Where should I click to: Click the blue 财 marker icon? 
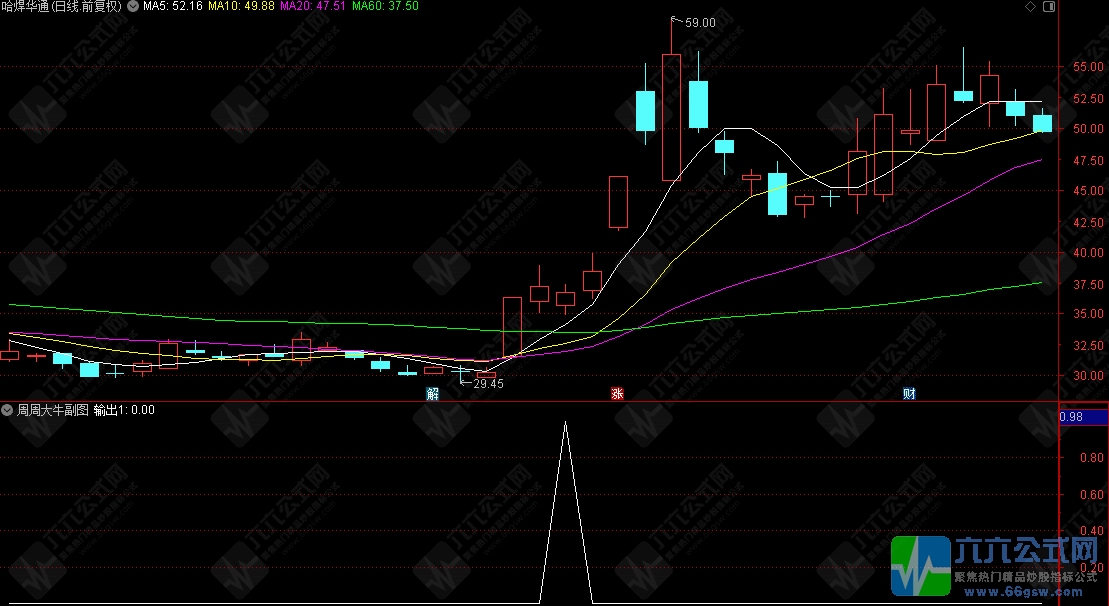click(910, 394)
